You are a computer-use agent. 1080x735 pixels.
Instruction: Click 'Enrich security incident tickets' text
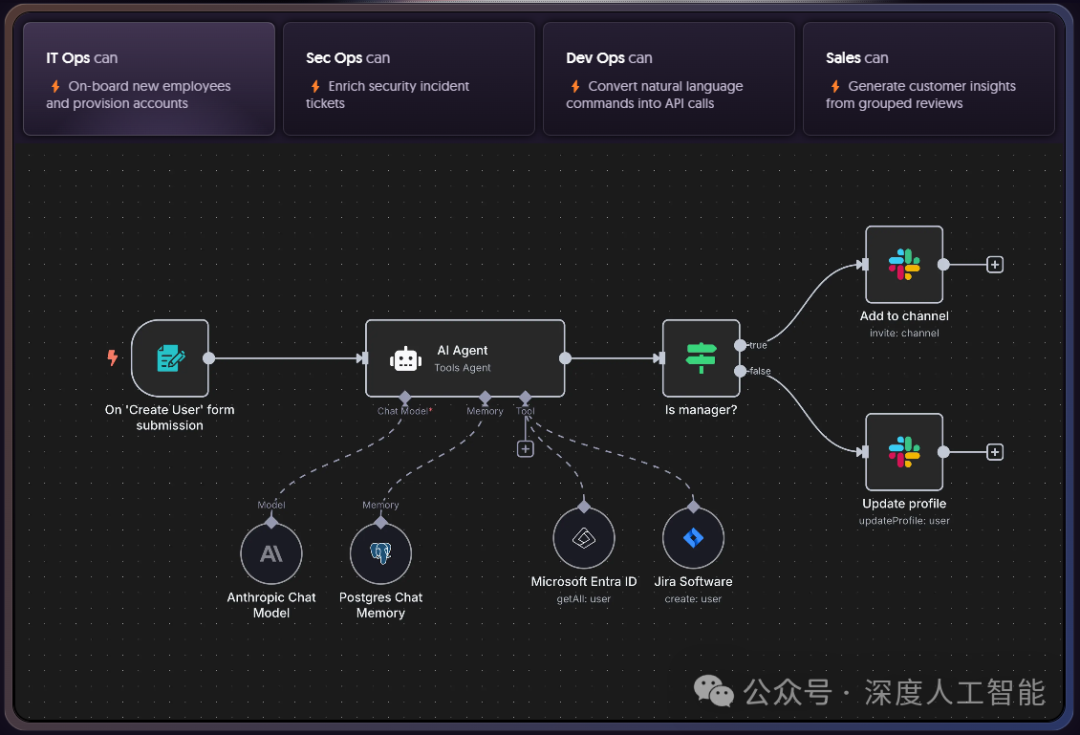click(388, 94)
